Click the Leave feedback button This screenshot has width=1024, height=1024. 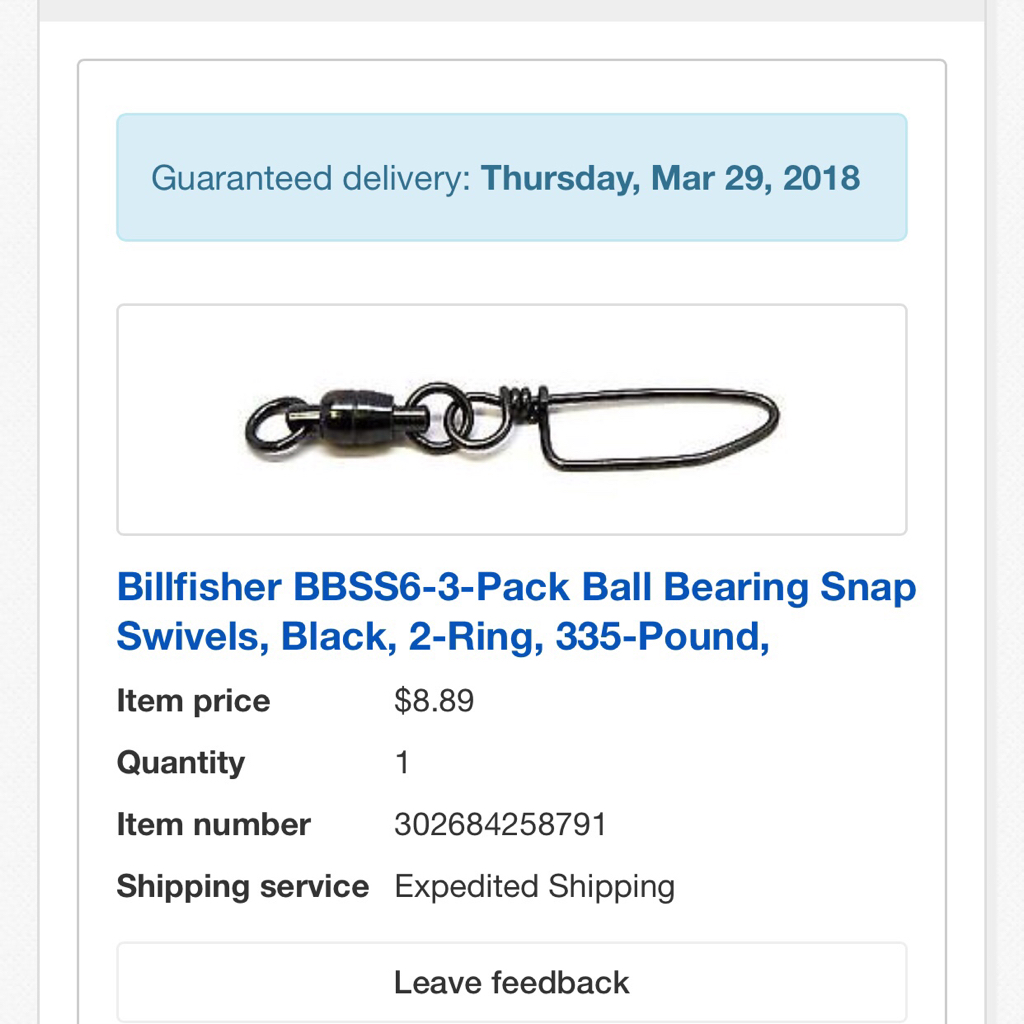point(511,982)
